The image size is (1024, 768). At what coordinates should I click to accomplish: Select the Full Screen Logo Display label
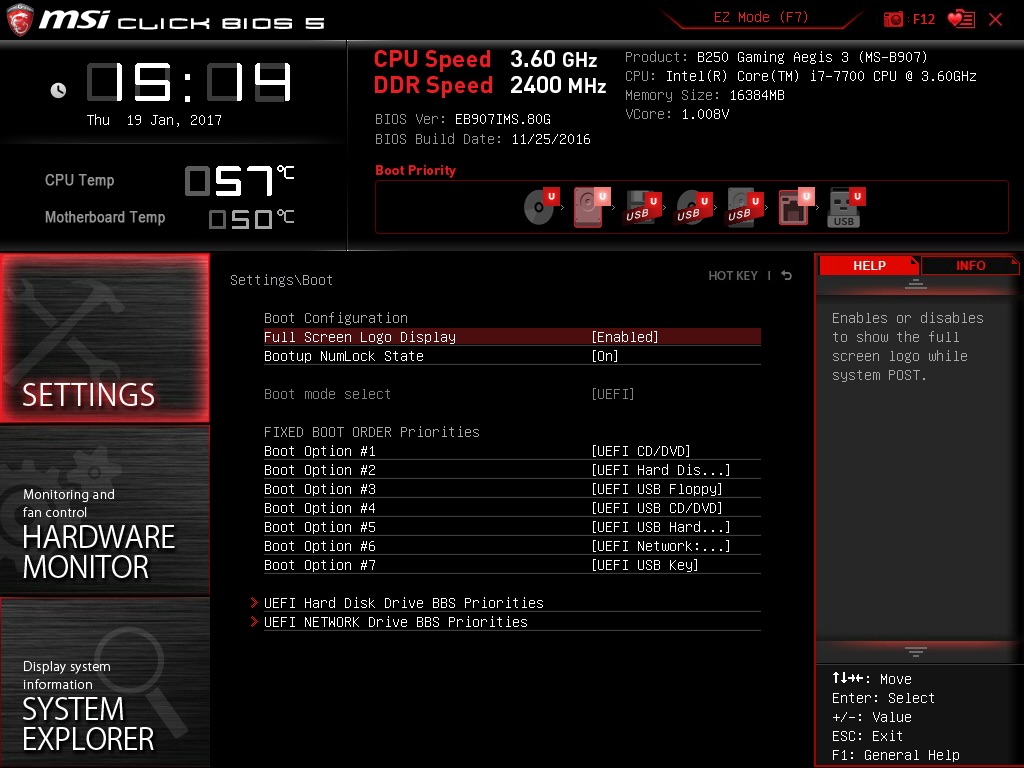click(x=360, y=337)
